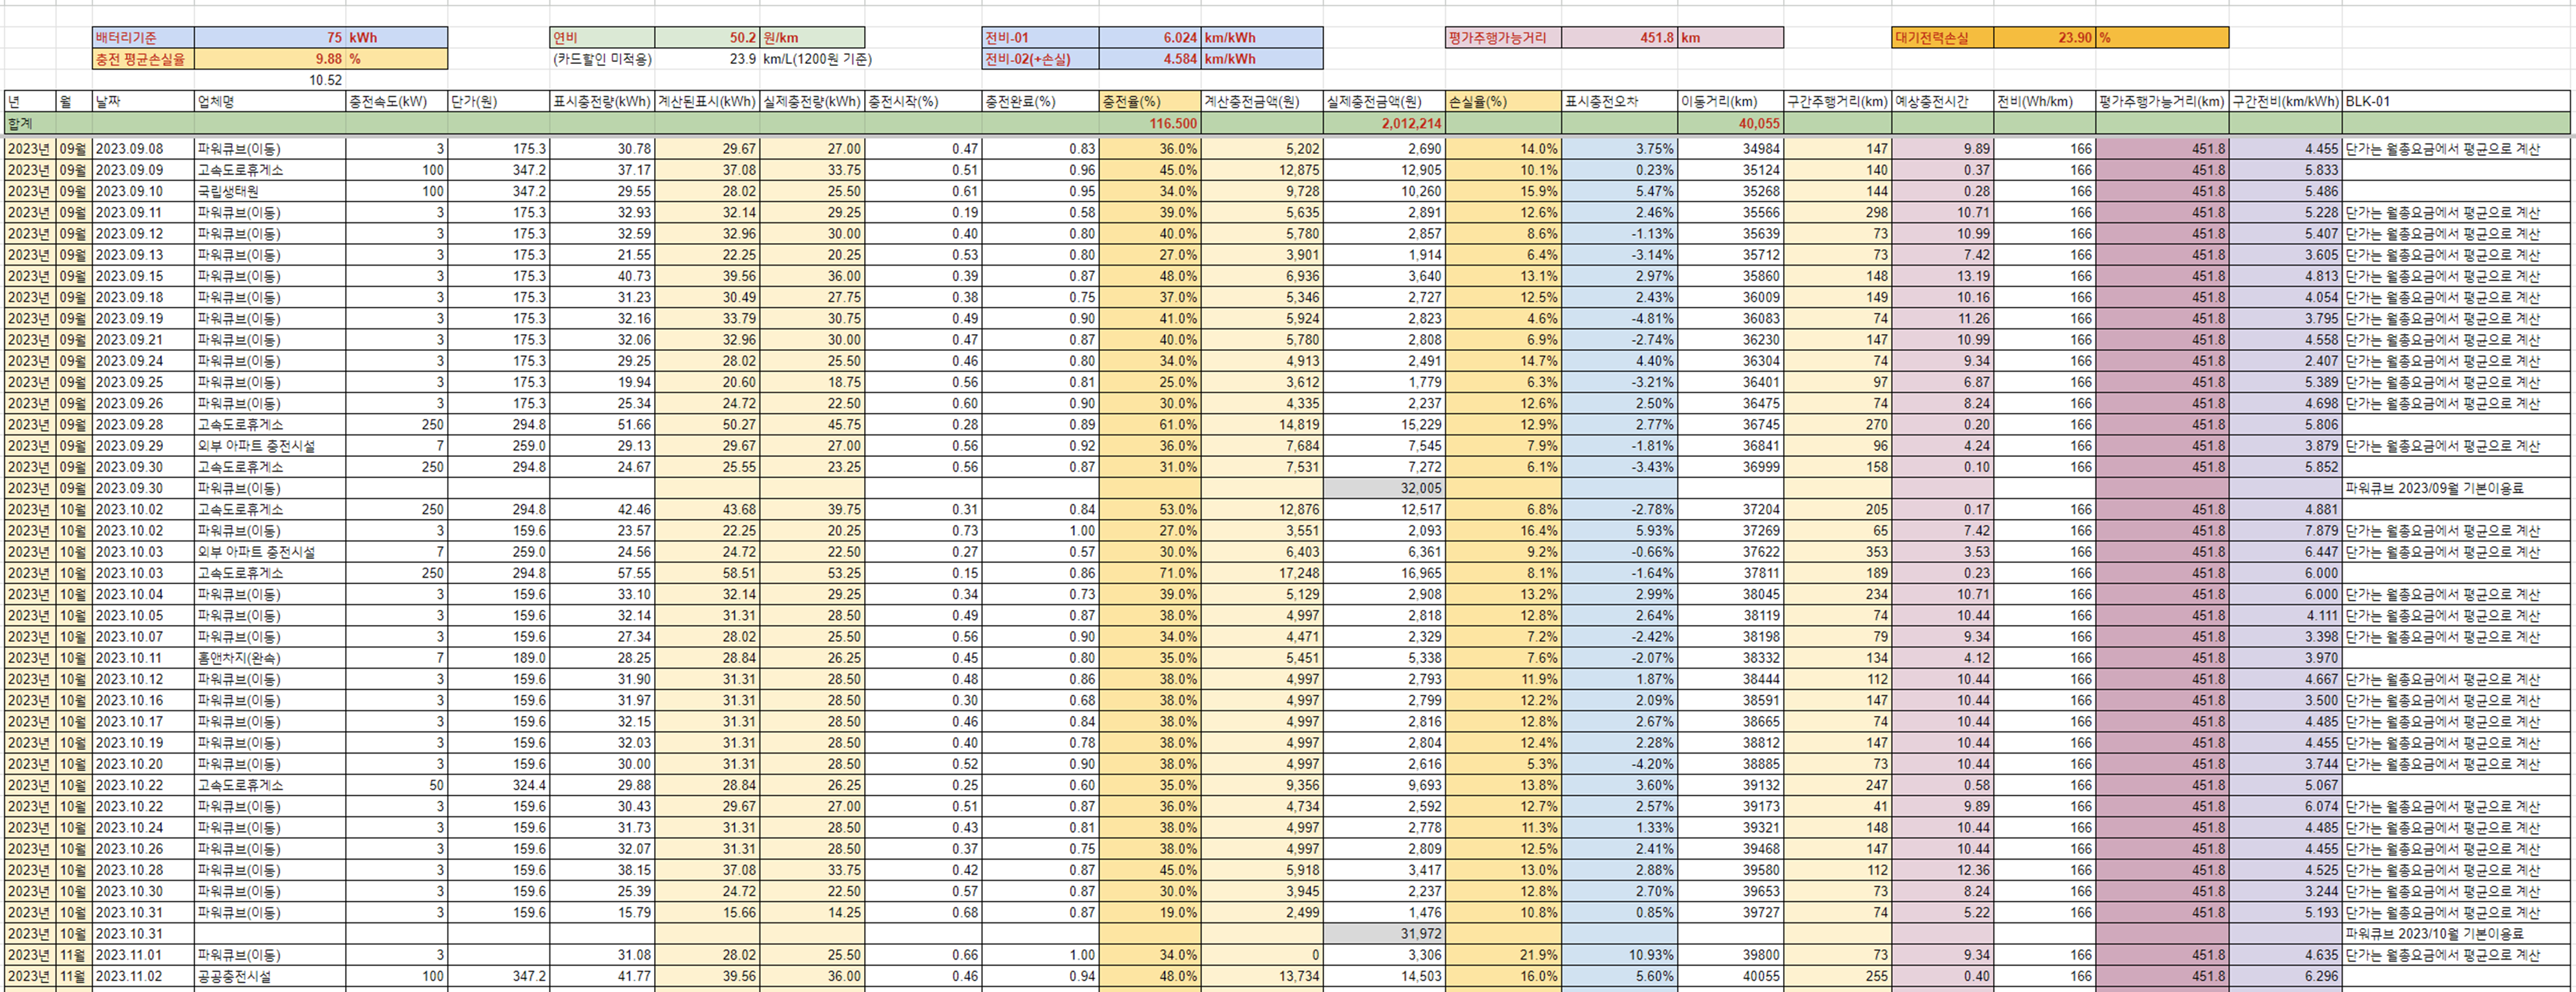Screen dimensions: 2576x992
Task: Click the 충전속도(kW) column header
Action: point(396,102)
